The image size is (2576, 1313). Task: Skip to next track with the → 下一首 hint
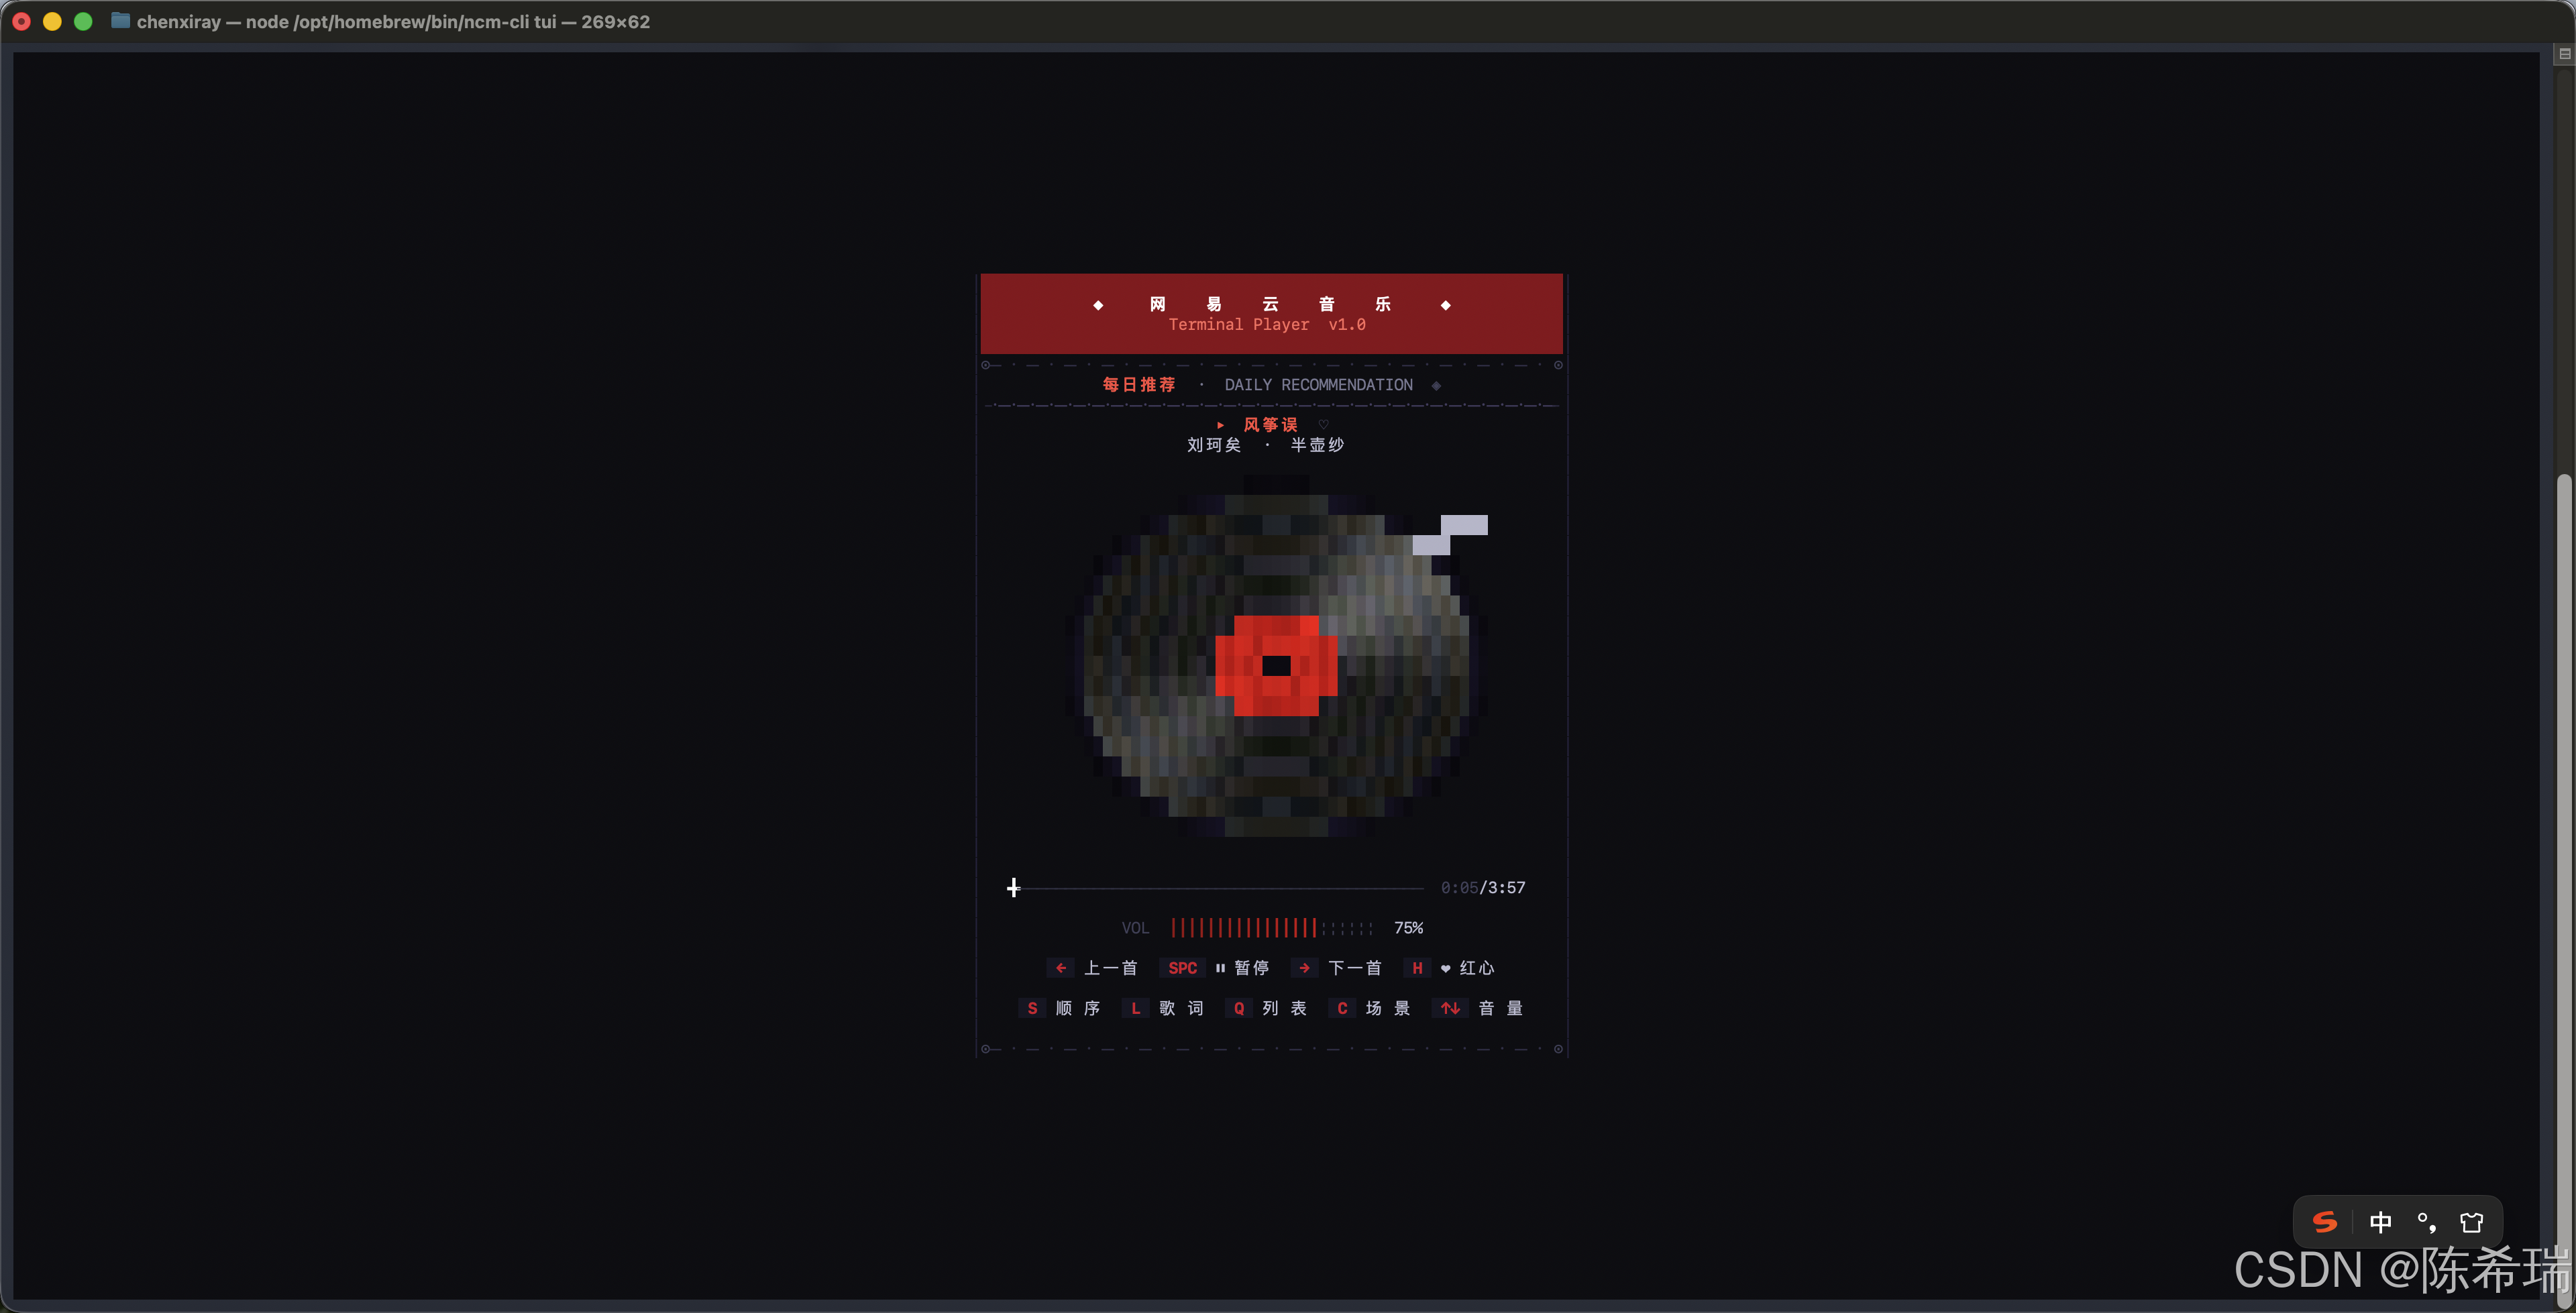1337,968
